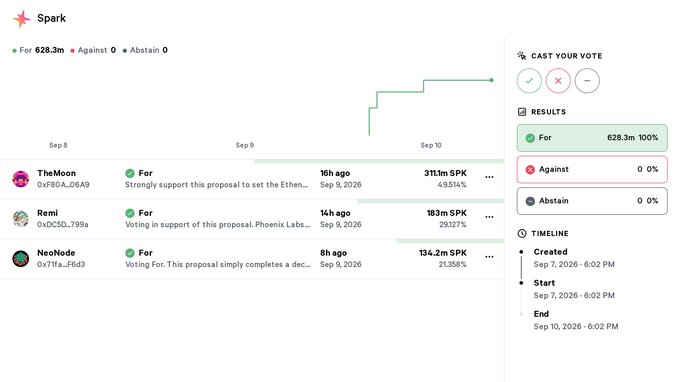Click address 0xDC5D...799a
Viewport: 680px width, 382px height.
pyautogui.click(x=62, y=225)
